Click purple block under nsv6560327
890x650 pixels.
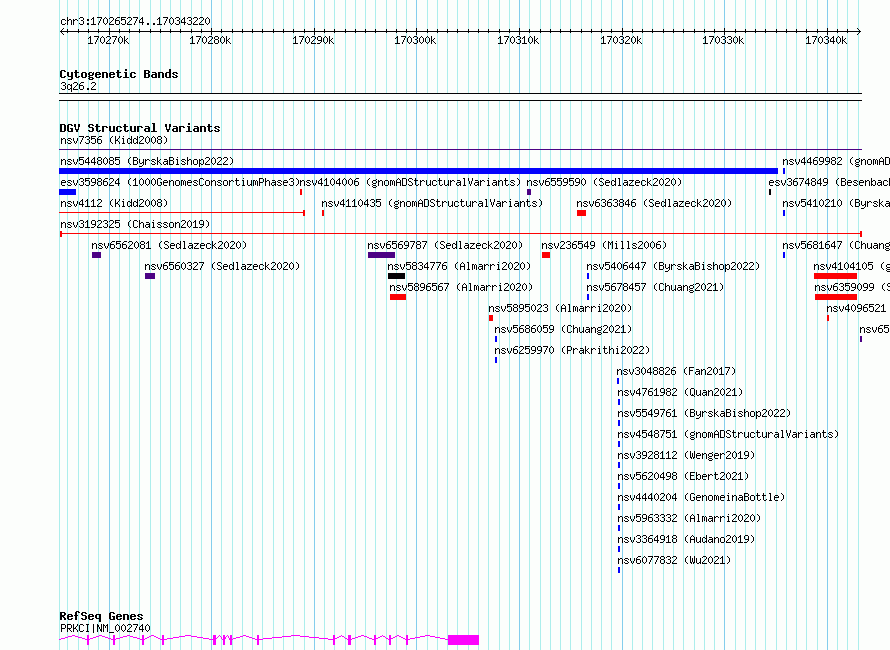(x=150, y=276)
